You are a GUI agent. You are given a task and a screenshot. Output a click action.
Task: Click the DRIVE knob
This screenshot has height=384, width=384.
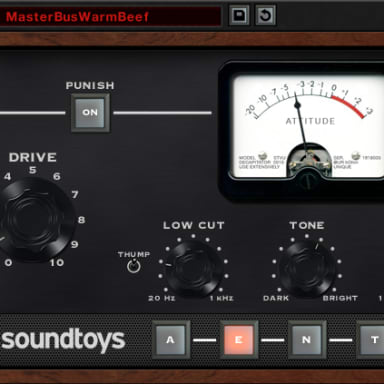tap(33, 220)
